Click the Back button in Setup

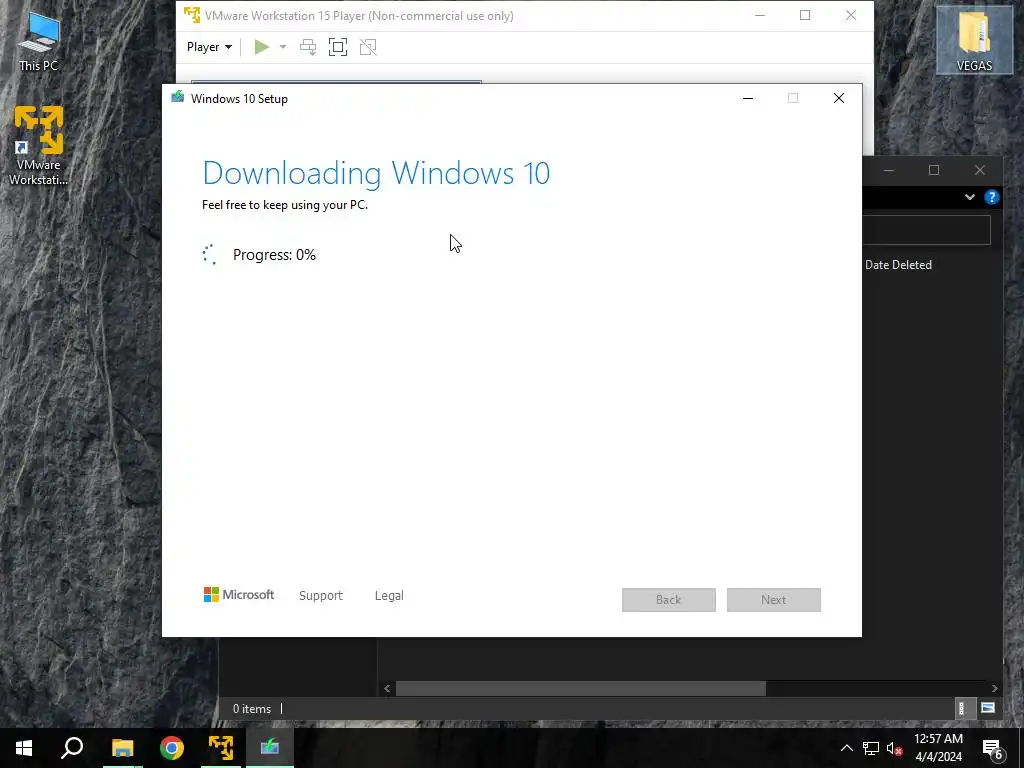(x=669, y=600)
